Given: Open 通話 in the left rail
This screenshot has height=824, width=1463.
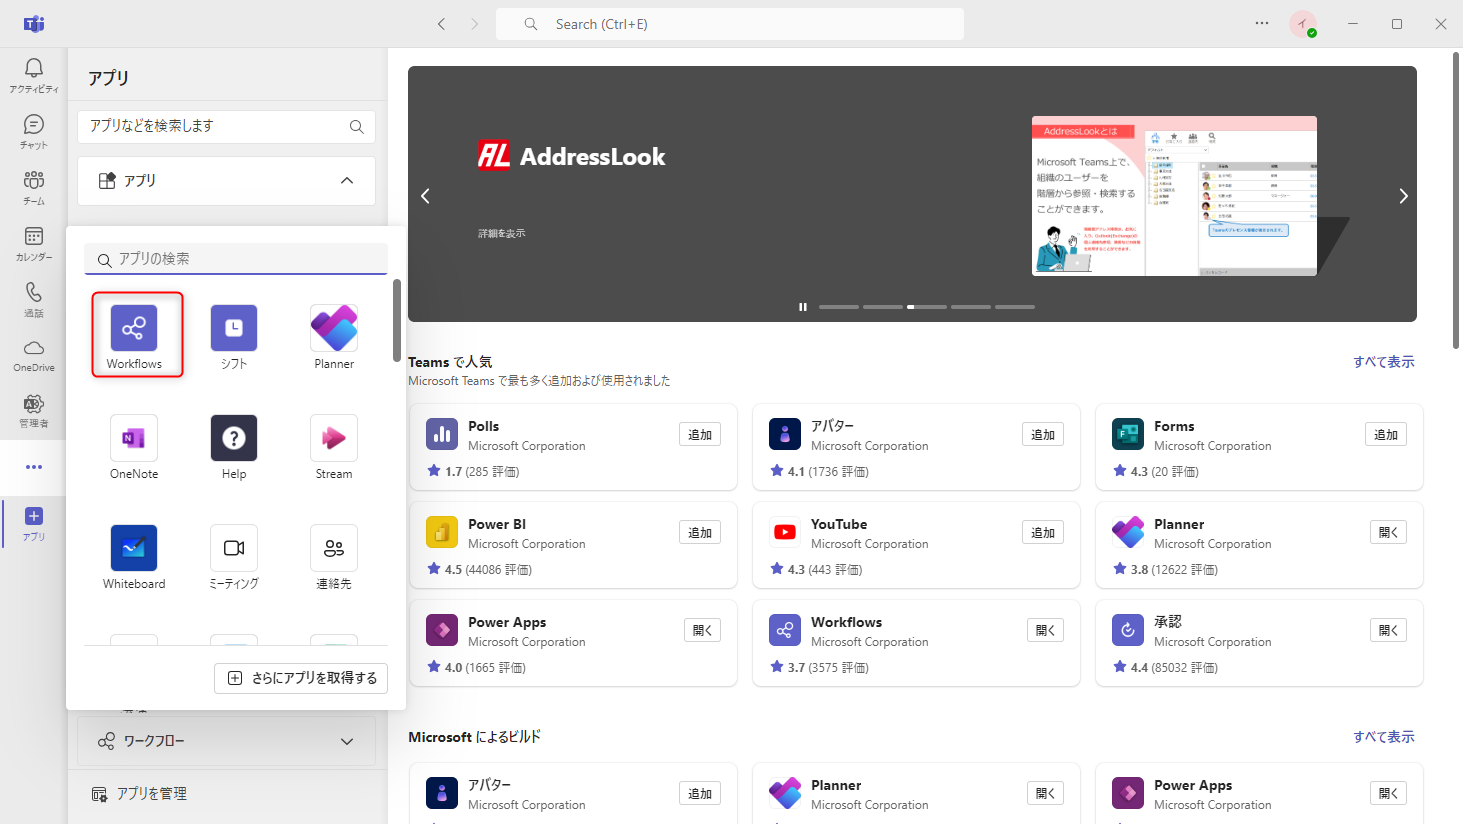Looking at the screenshot, I should 34,299.
